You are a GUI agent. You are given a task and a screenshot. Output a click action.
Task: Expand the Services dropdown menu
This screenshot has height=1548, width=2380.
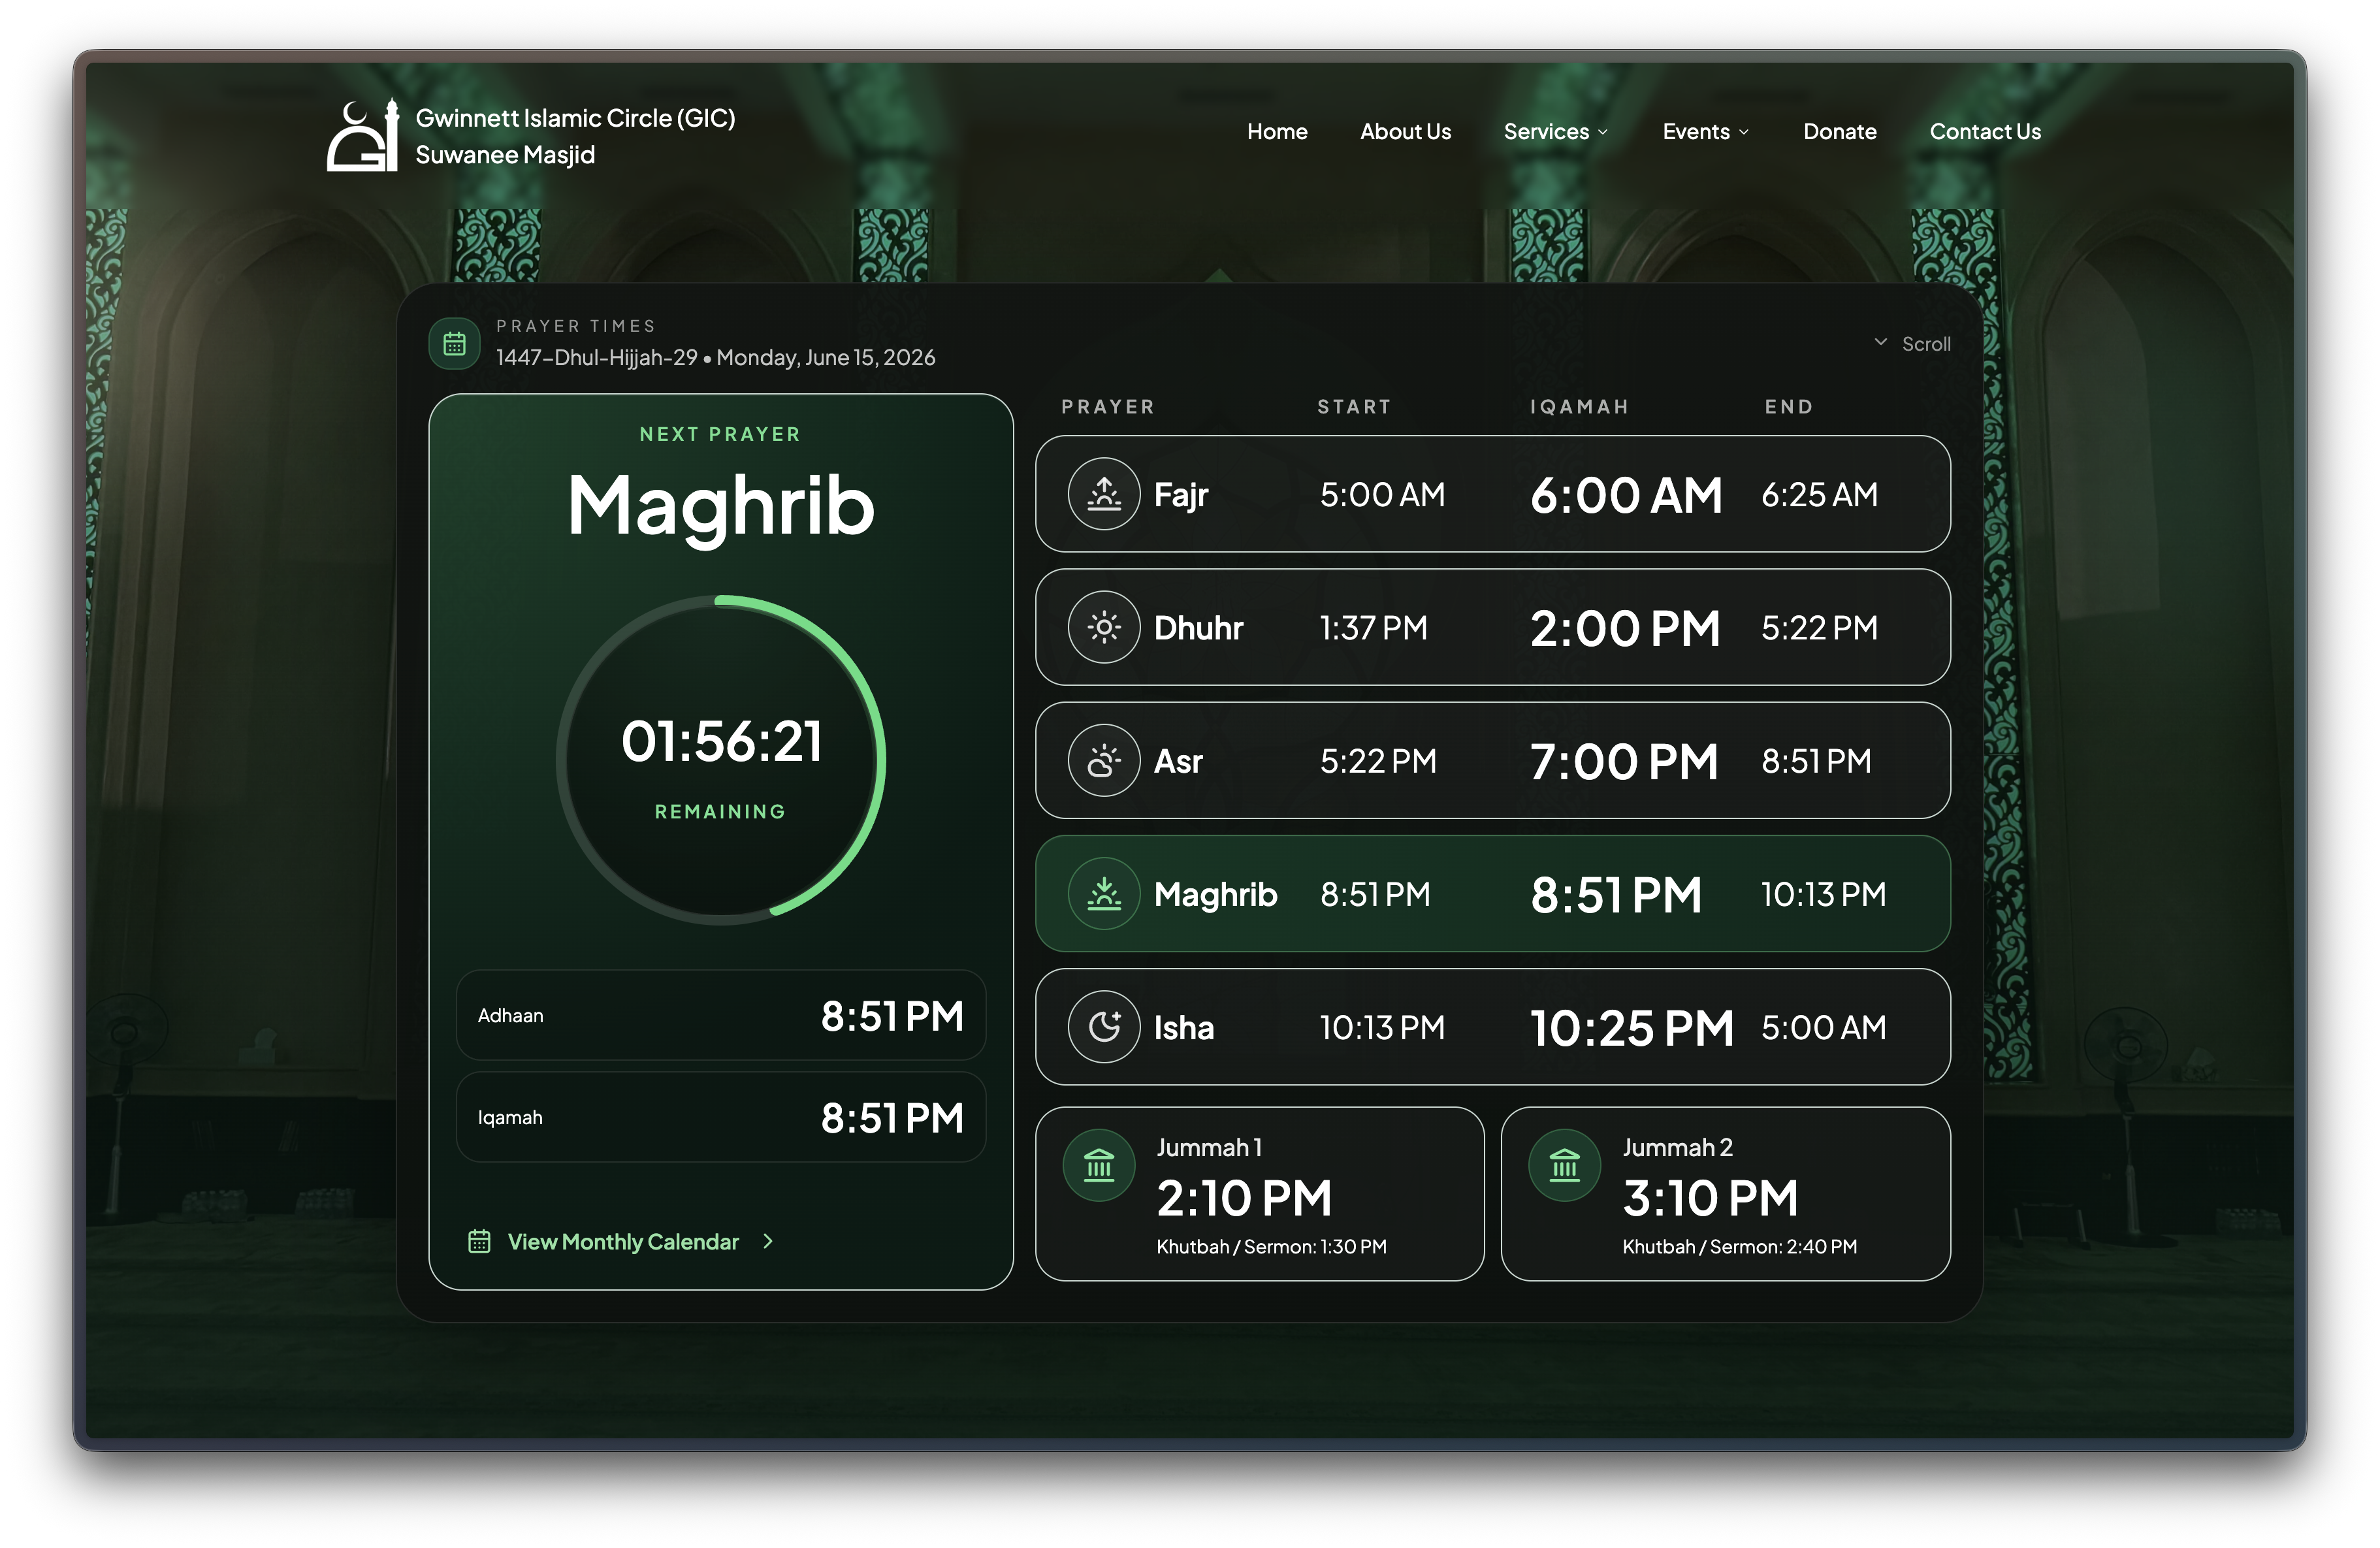coord(1555,132)
